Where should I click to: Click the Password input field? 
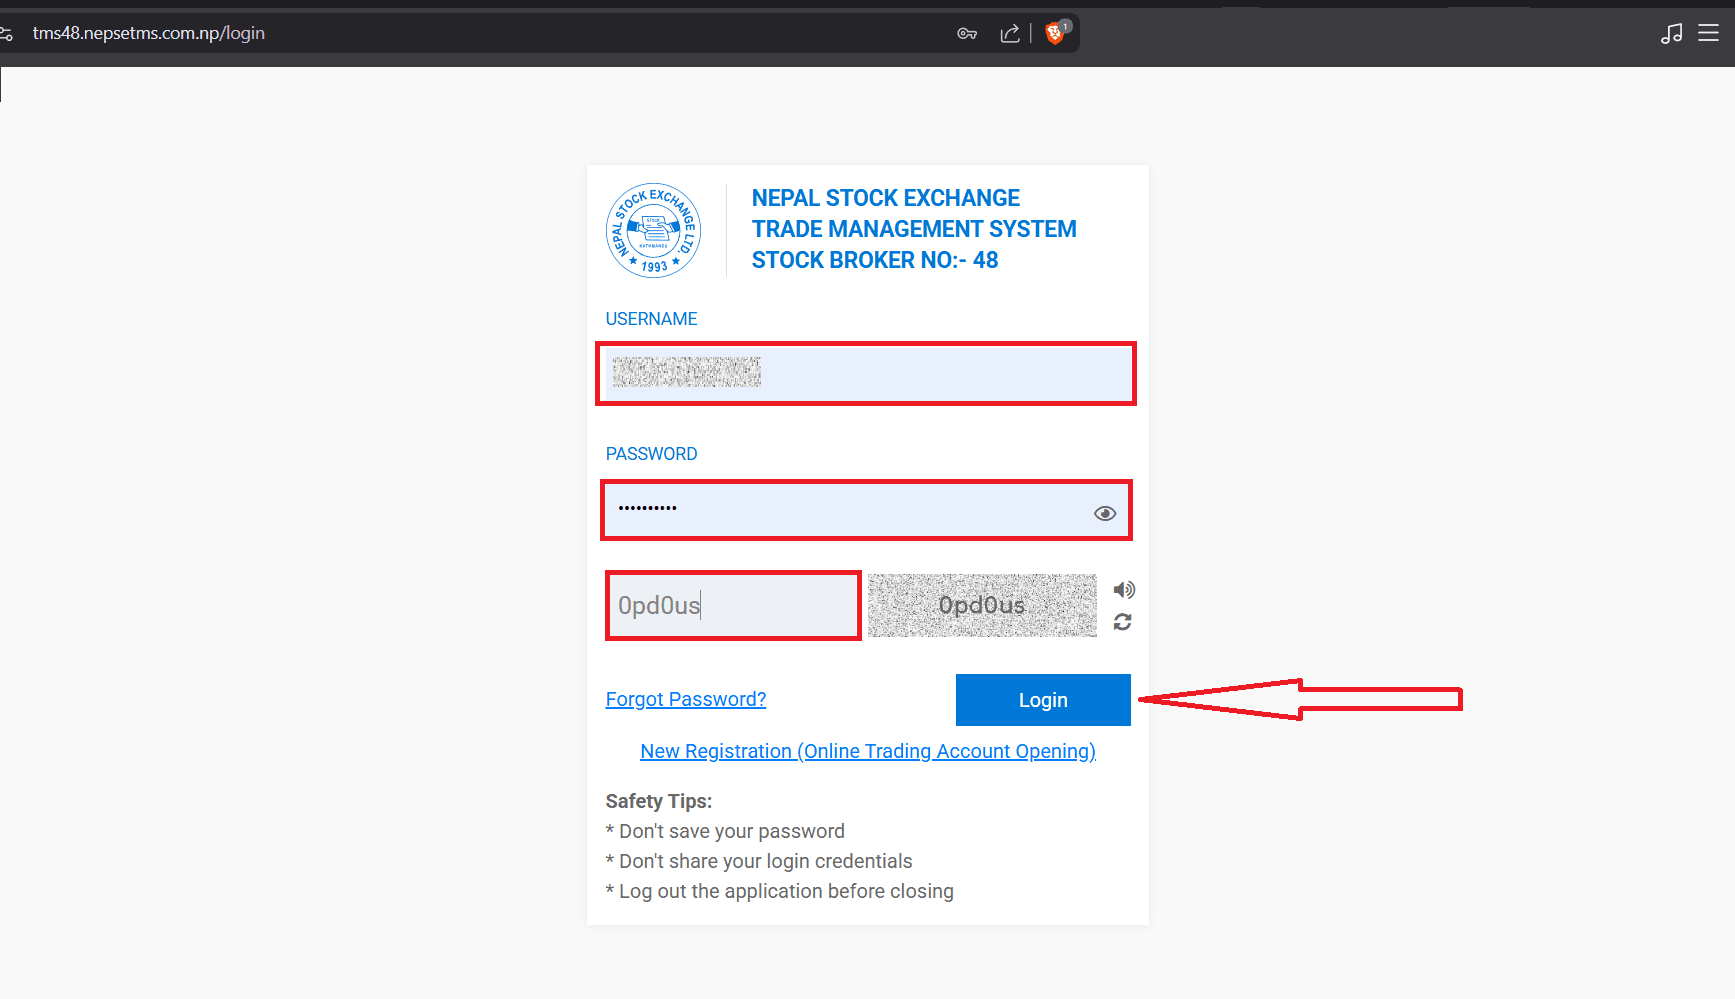coord(866,510)
